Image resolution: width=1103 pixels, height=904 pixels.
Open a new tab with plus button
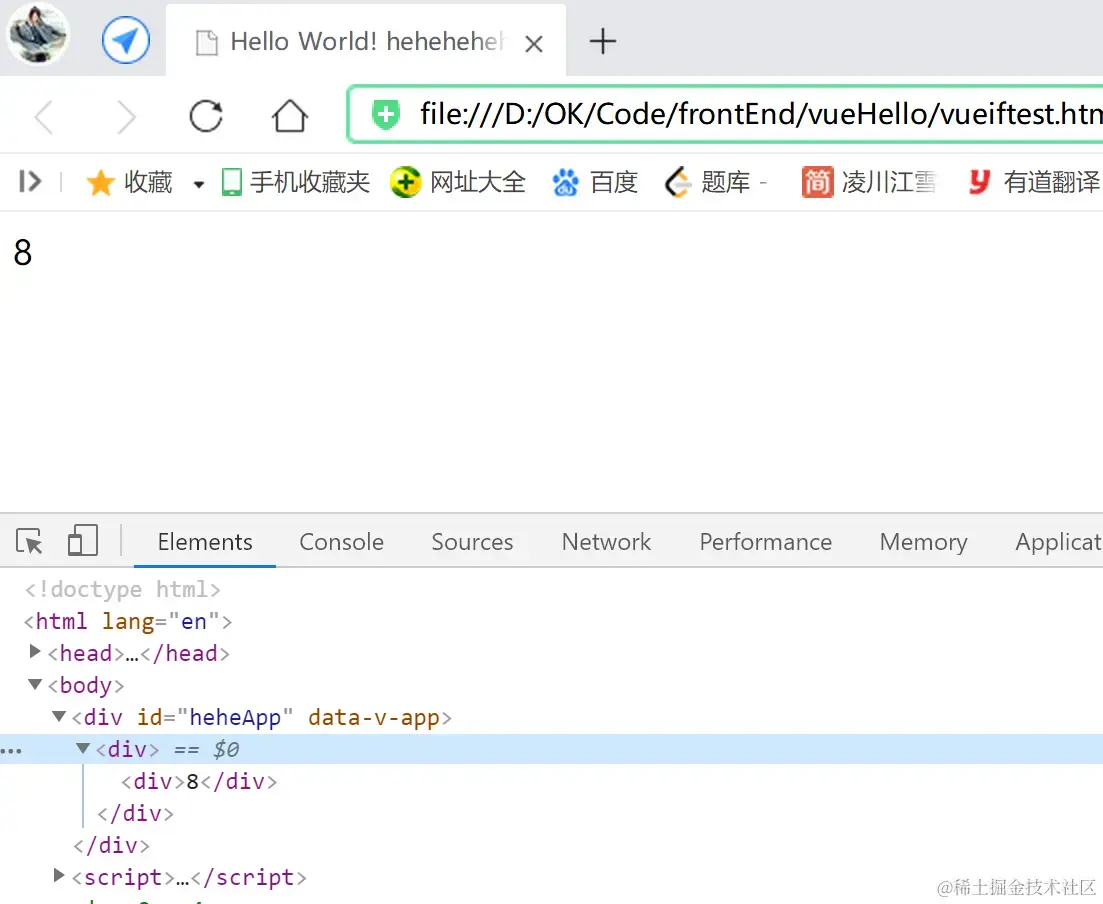pyautogui.click(x=602, y=42)
